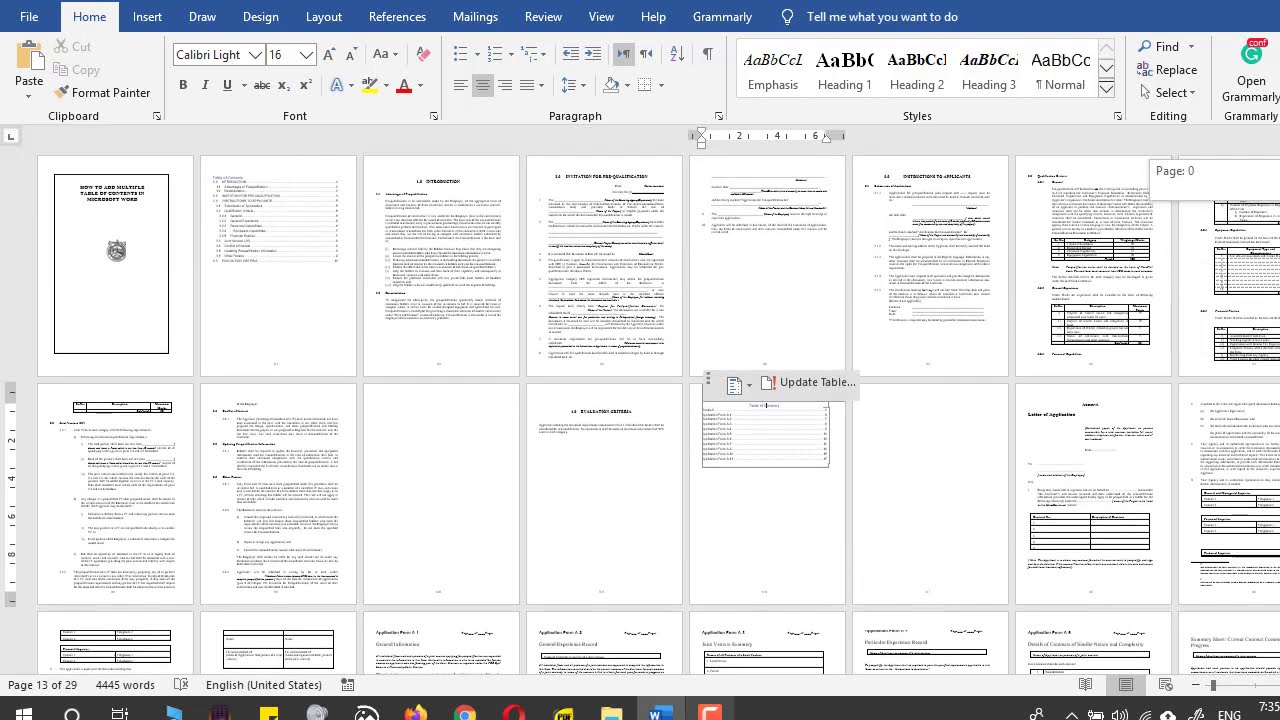The width and height of the screenshot is (1280, 720).
Task: Apply strikethrough to text
Action: coord(260,85)
